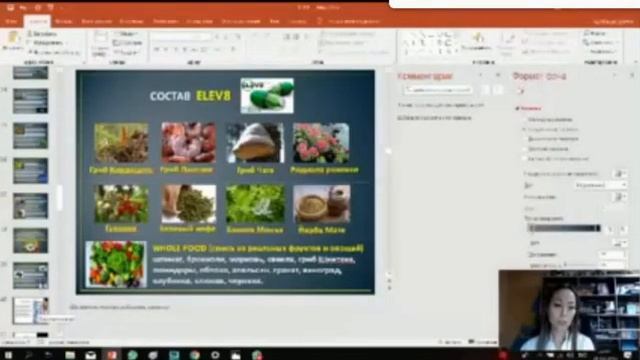Open the Section dropdown in Slides group
The width and height of the screenshot is (640, 360).
[126, 52]
